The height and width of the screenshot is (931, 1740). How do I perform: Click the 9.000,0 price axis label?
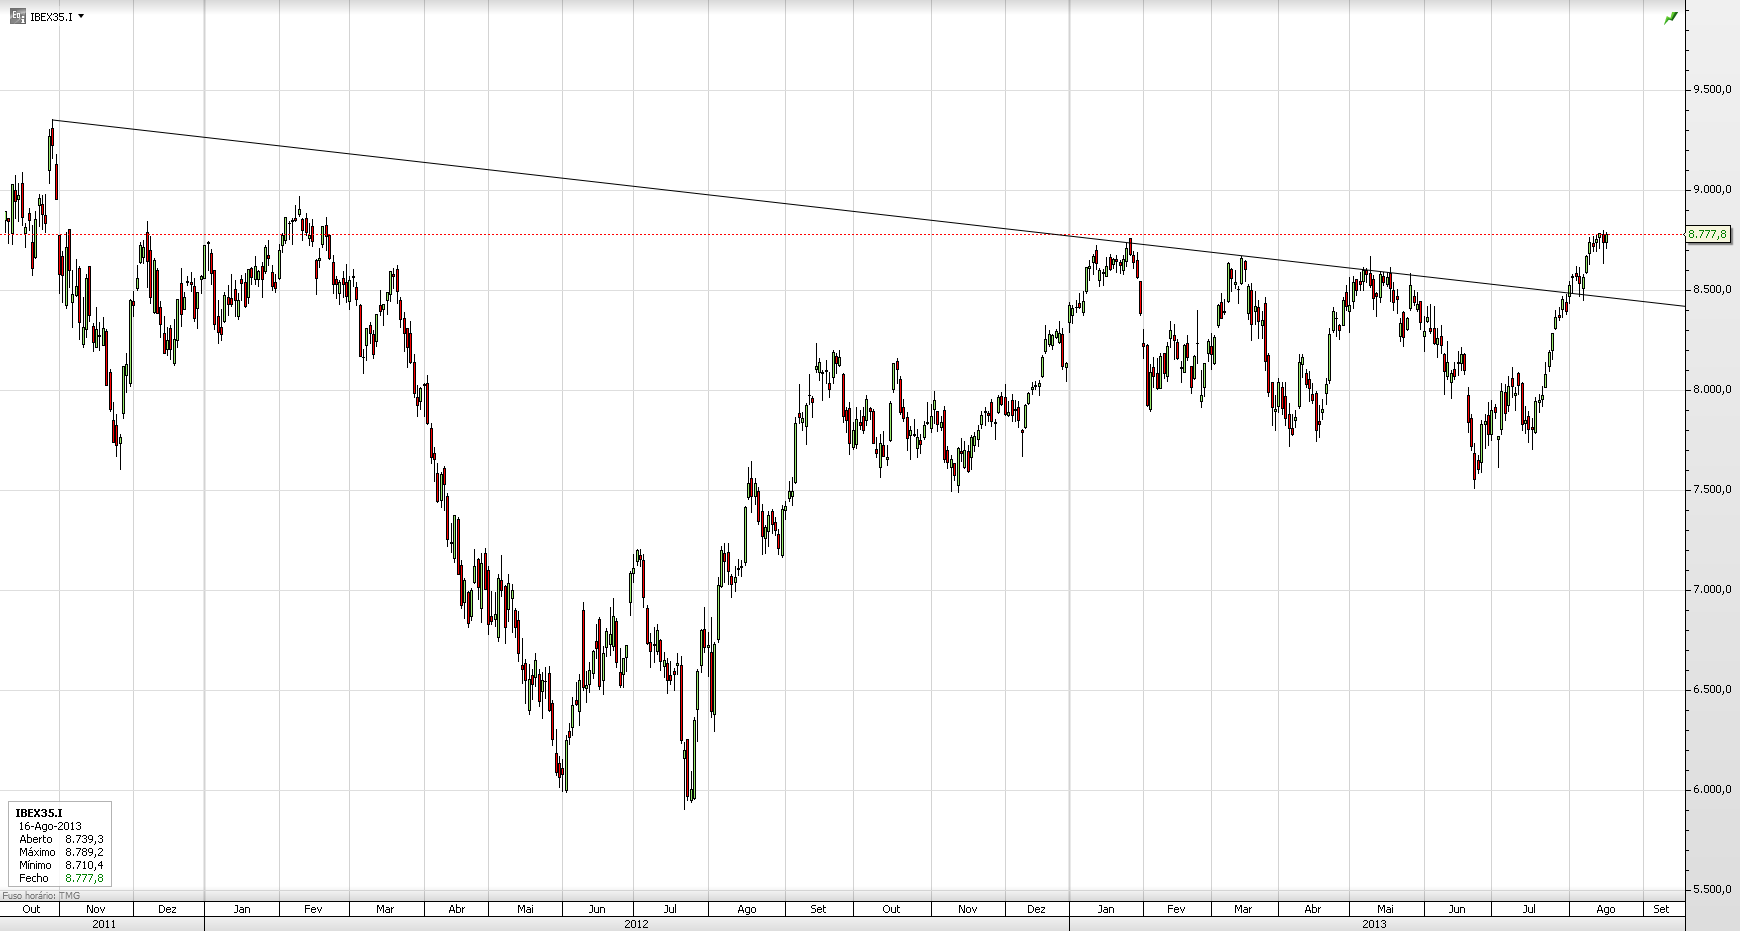(1711, 190)
